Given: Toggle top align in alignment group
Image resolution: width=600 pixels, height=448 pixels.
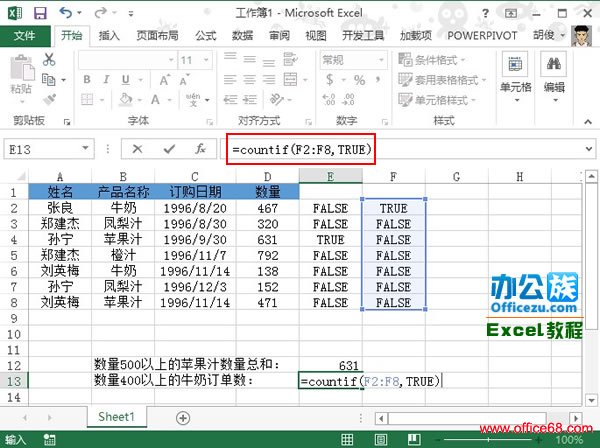Looking at the screenshot, I should 230,59.
